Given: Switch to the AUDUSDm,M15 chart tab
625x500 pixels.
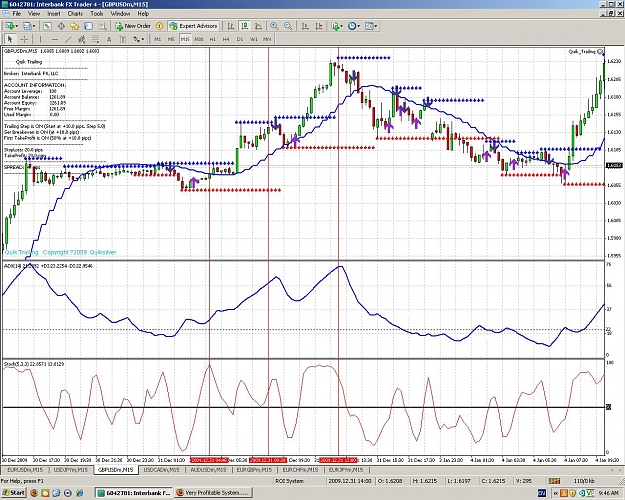Looking at the screenshot, I should click(x=208, y=470).
